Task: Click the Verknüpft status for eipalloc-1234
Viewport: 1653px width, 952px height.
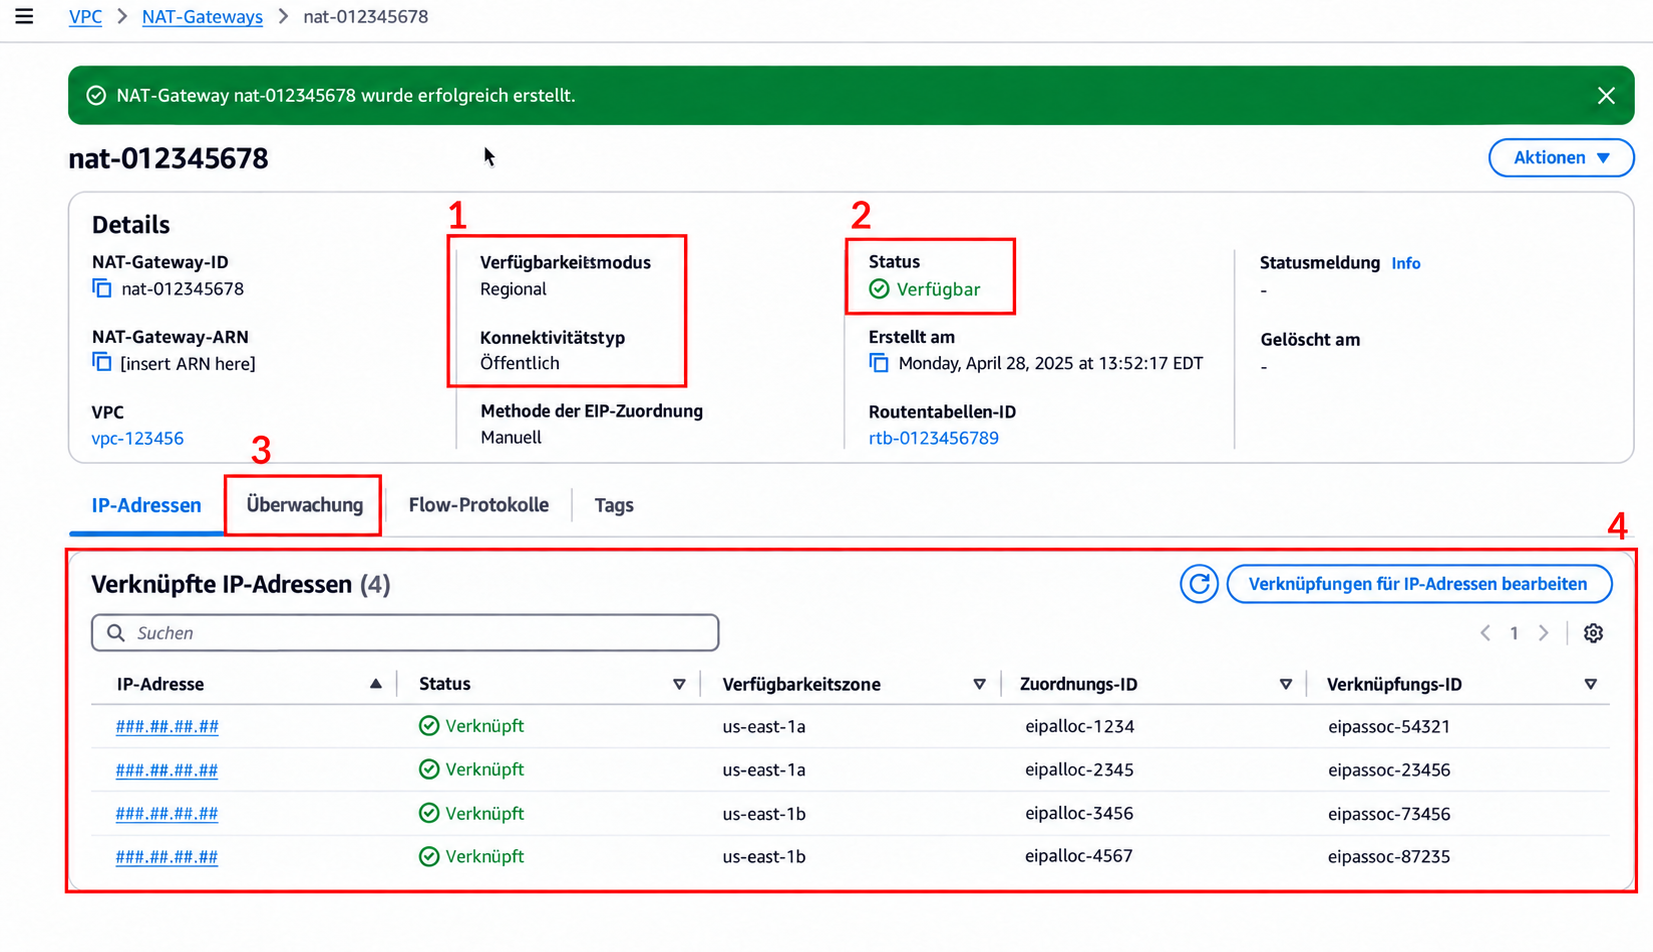Action: click(x=472, y=726)
